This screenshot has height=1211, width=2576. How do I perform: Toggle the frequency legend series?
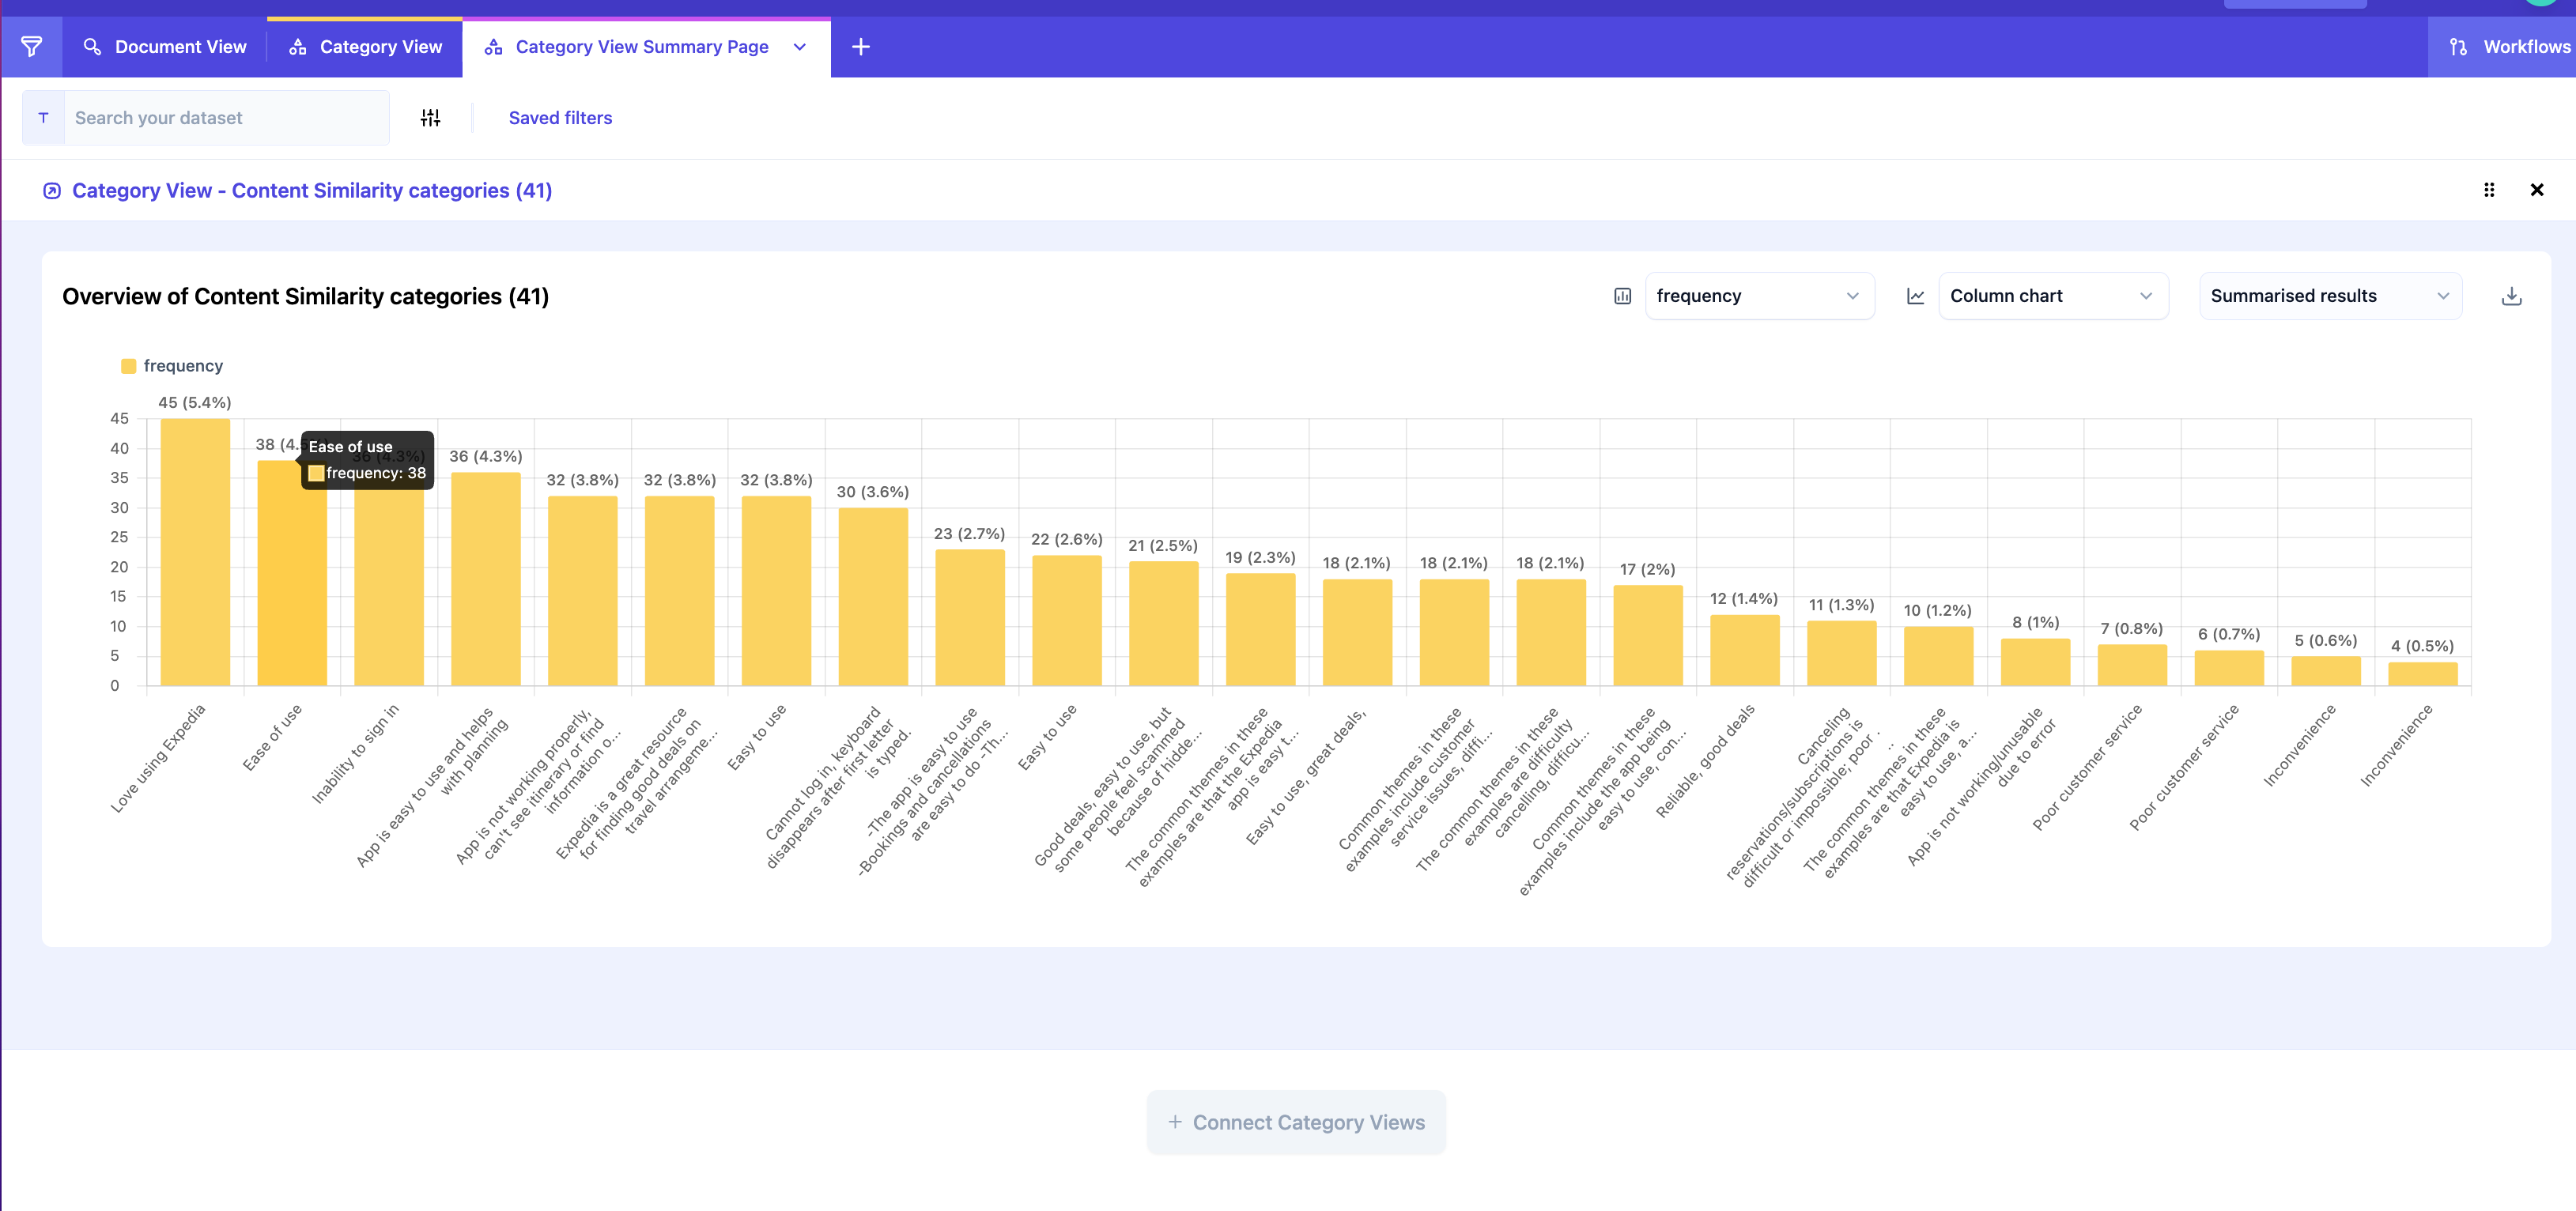(x=171, y=366)
